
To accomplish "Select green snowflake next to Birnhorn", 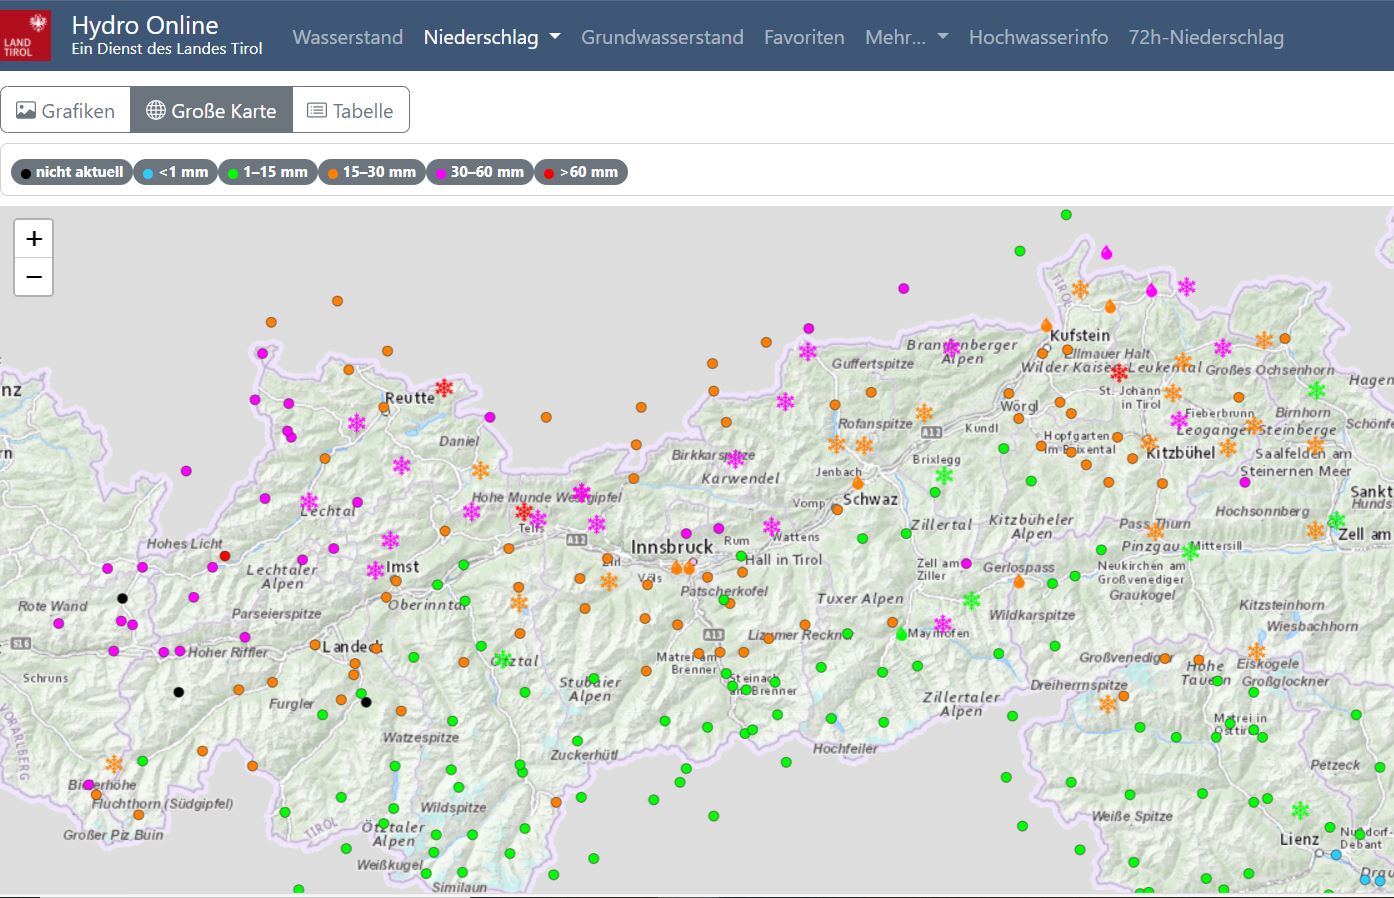I will 1317,390.
